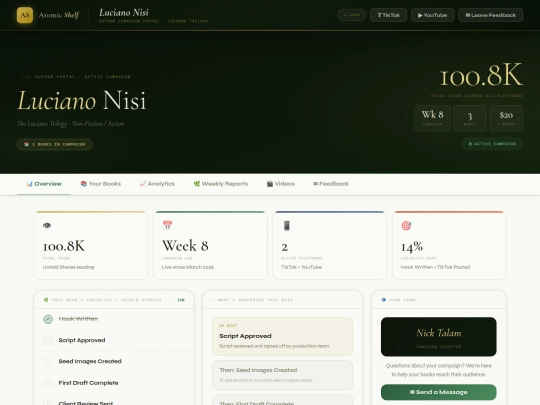
Task: Click the AS Atomic Shelf logo badge
Action: tap(25, 15)
